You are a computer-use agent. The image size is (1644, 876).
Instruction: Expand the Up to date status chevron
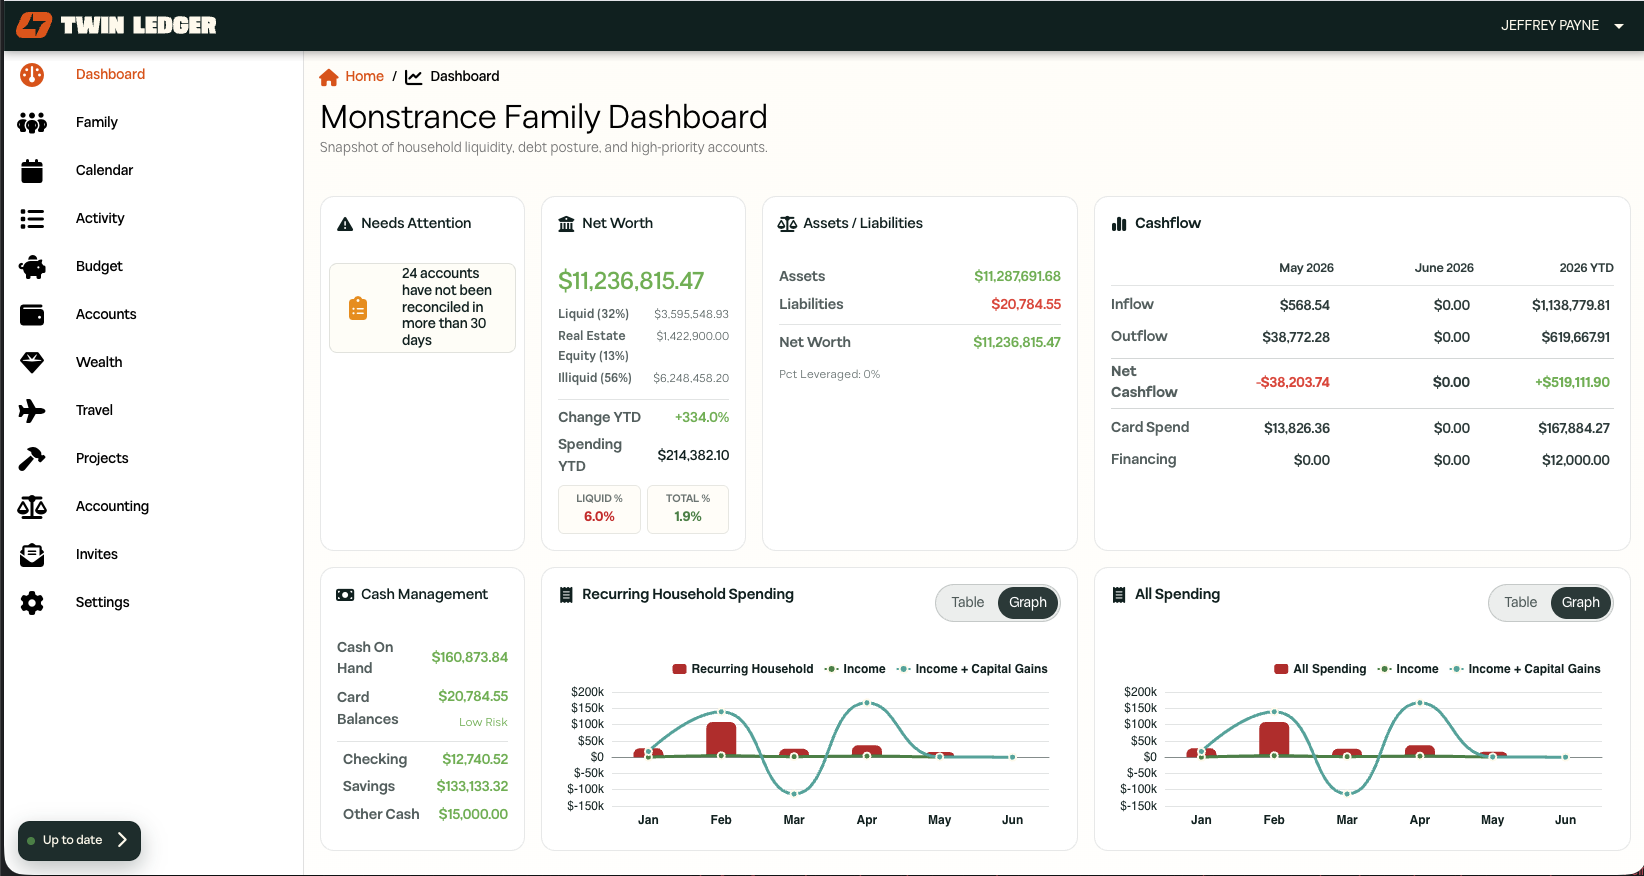[122, 840]
